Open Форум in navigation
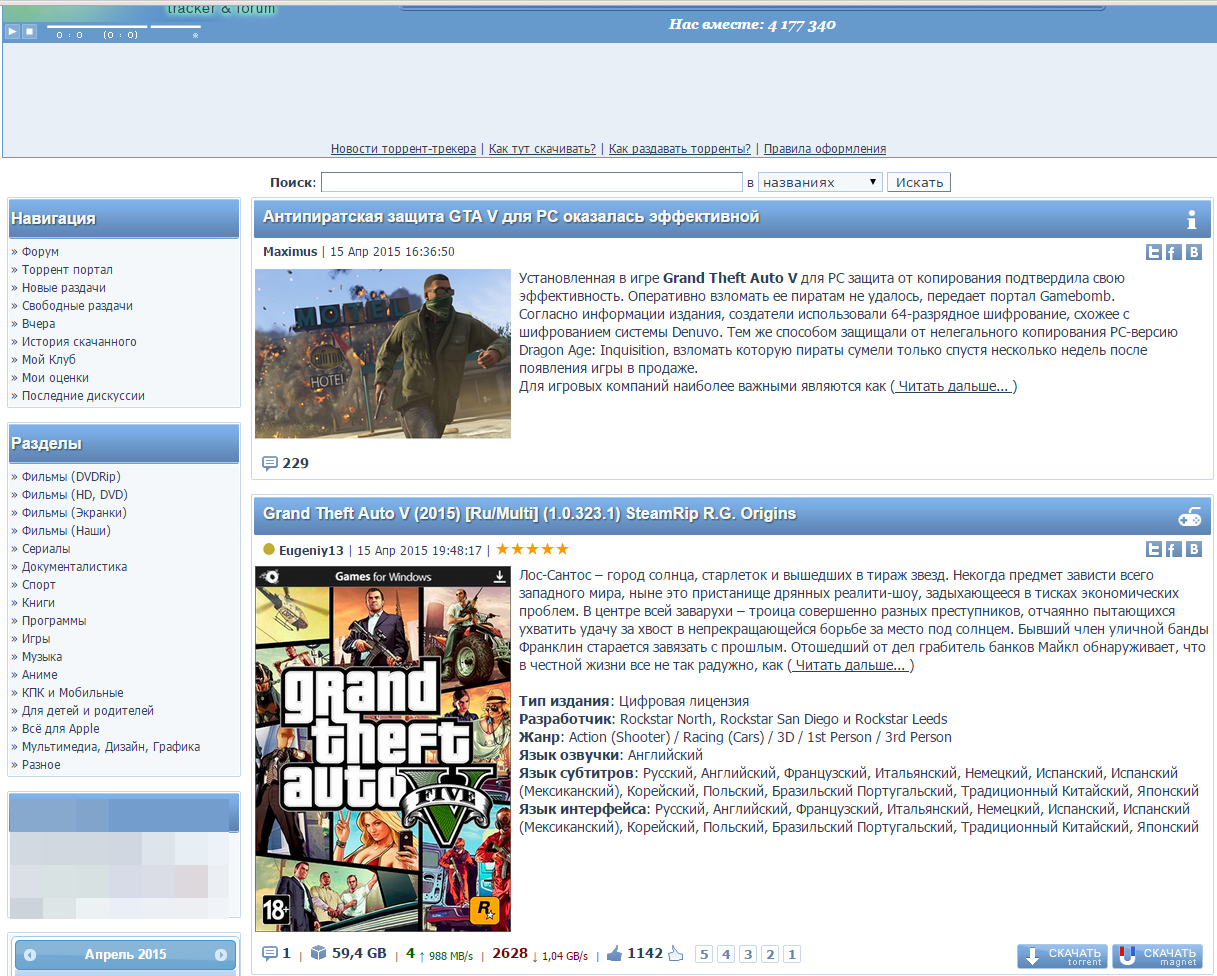Image resolution: width=1217 pixels, height=976 pixels. pyautogui.click(x=40, y=252)
